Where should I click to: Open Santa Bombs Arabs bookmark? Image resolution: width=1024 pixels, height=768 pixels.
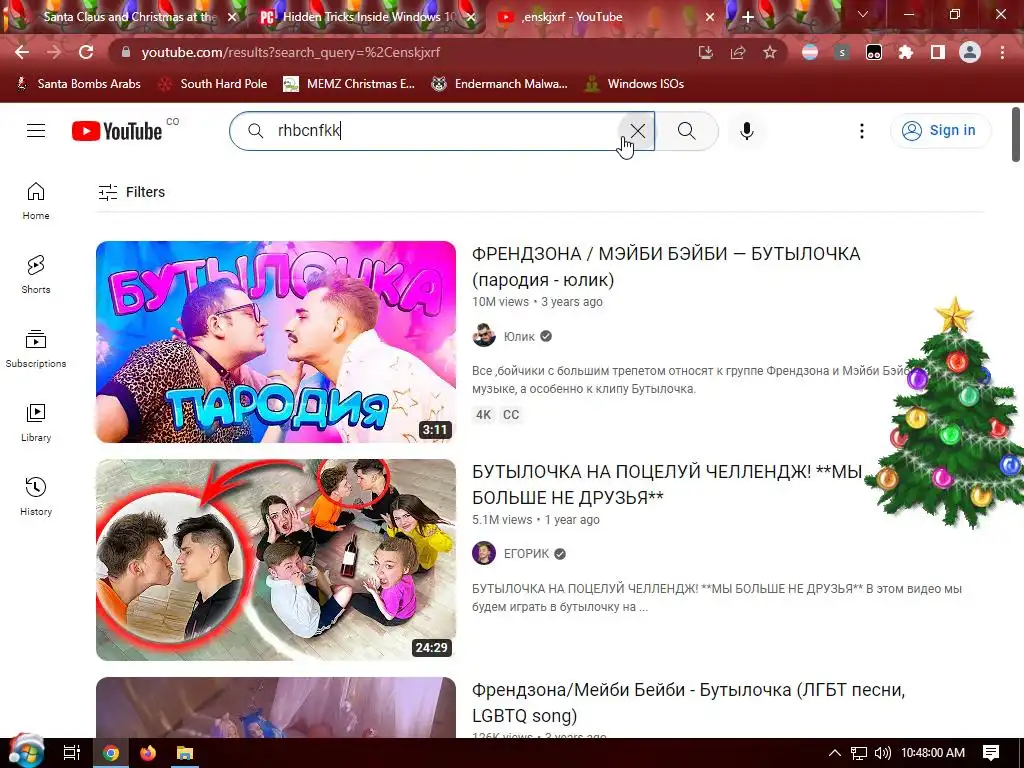click(79, 84)
